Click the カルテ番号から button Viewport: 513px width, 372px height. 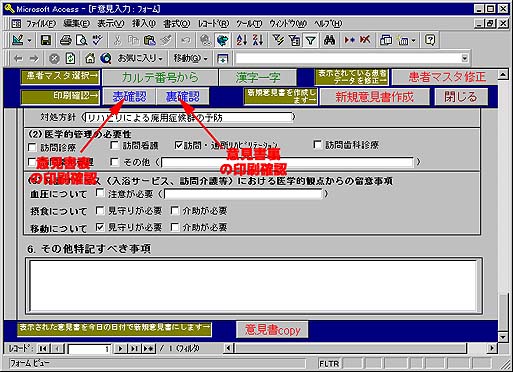[160, 77]
